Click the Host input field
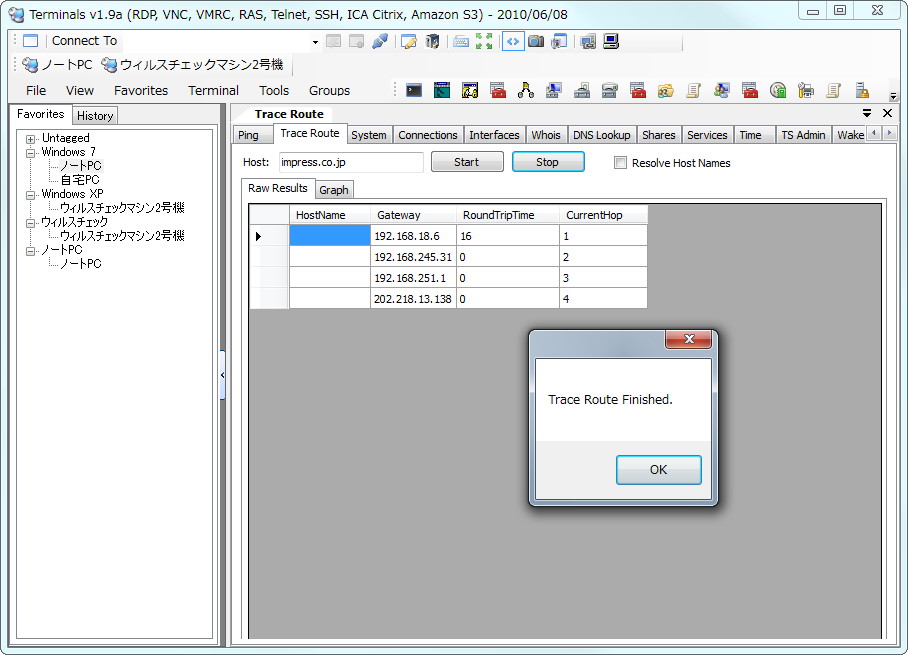The image size is (908, 655). click(x=351, y=162)
